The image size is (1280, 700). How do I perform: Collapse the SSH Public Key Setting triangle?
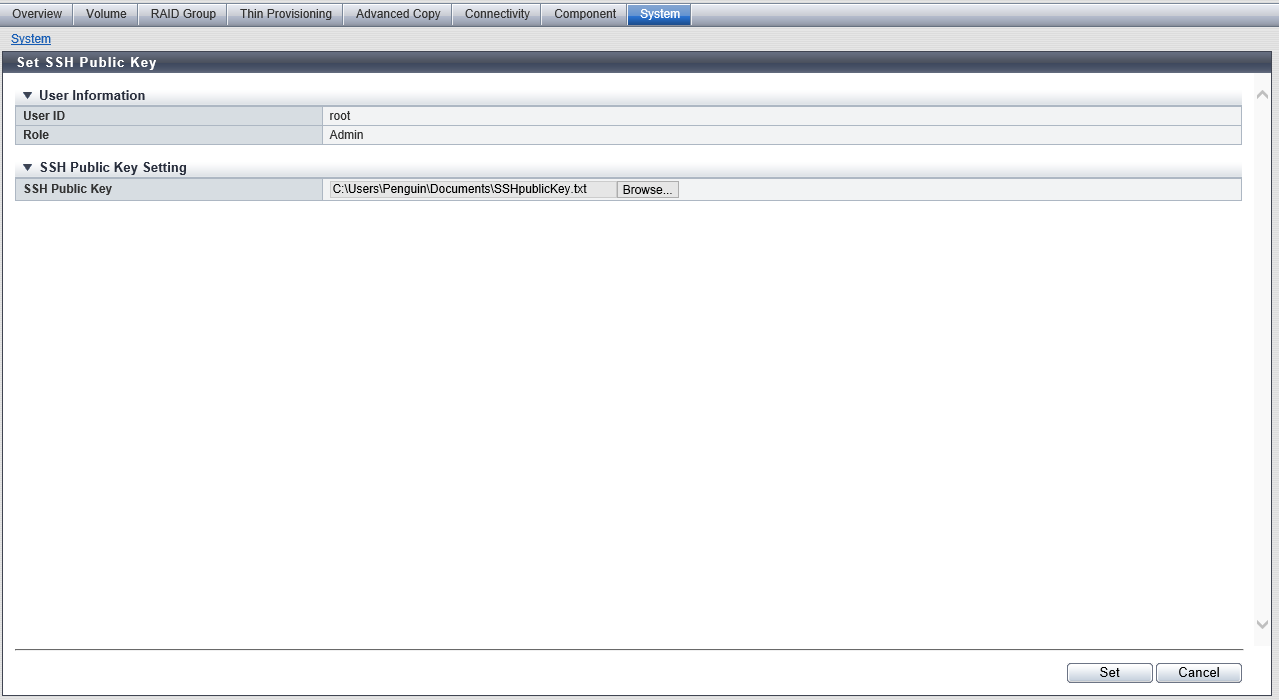(x=28, y=168)
